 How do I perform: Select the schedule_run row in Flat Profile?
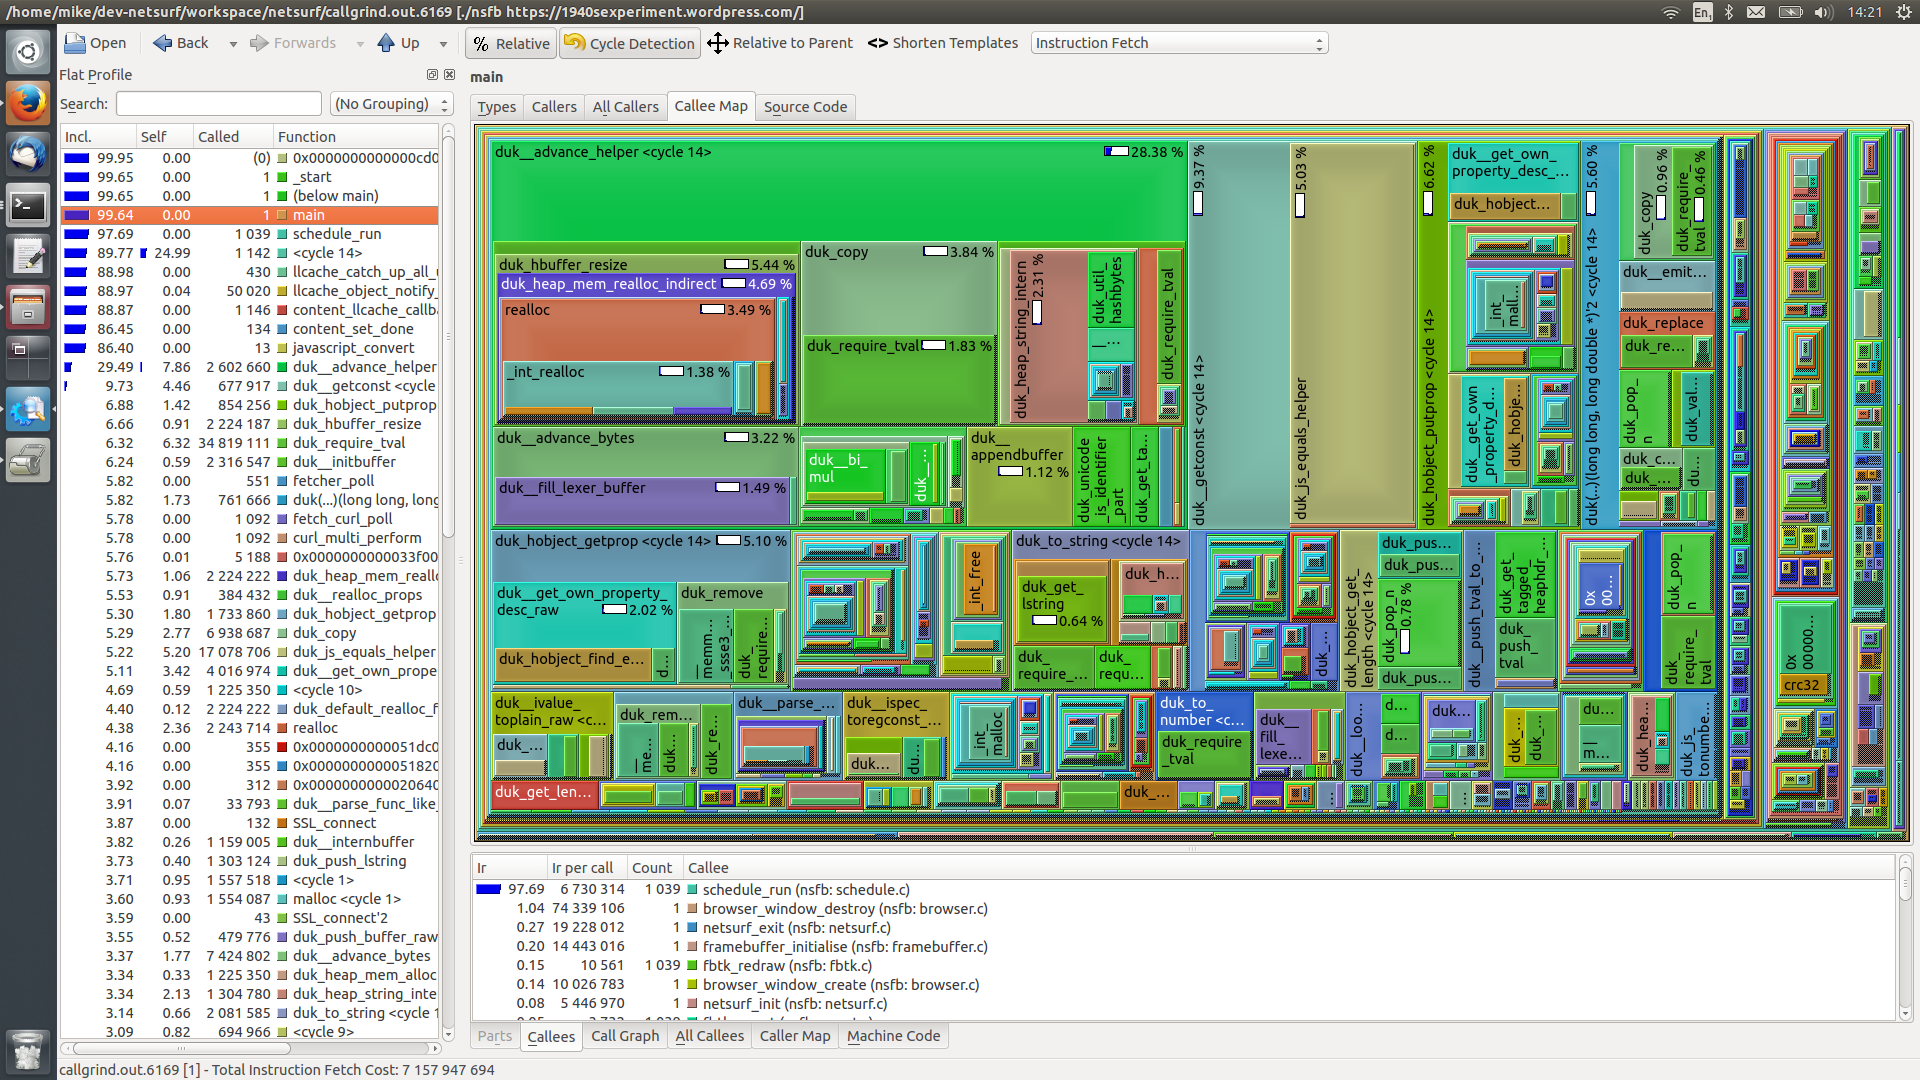point(250,234)
